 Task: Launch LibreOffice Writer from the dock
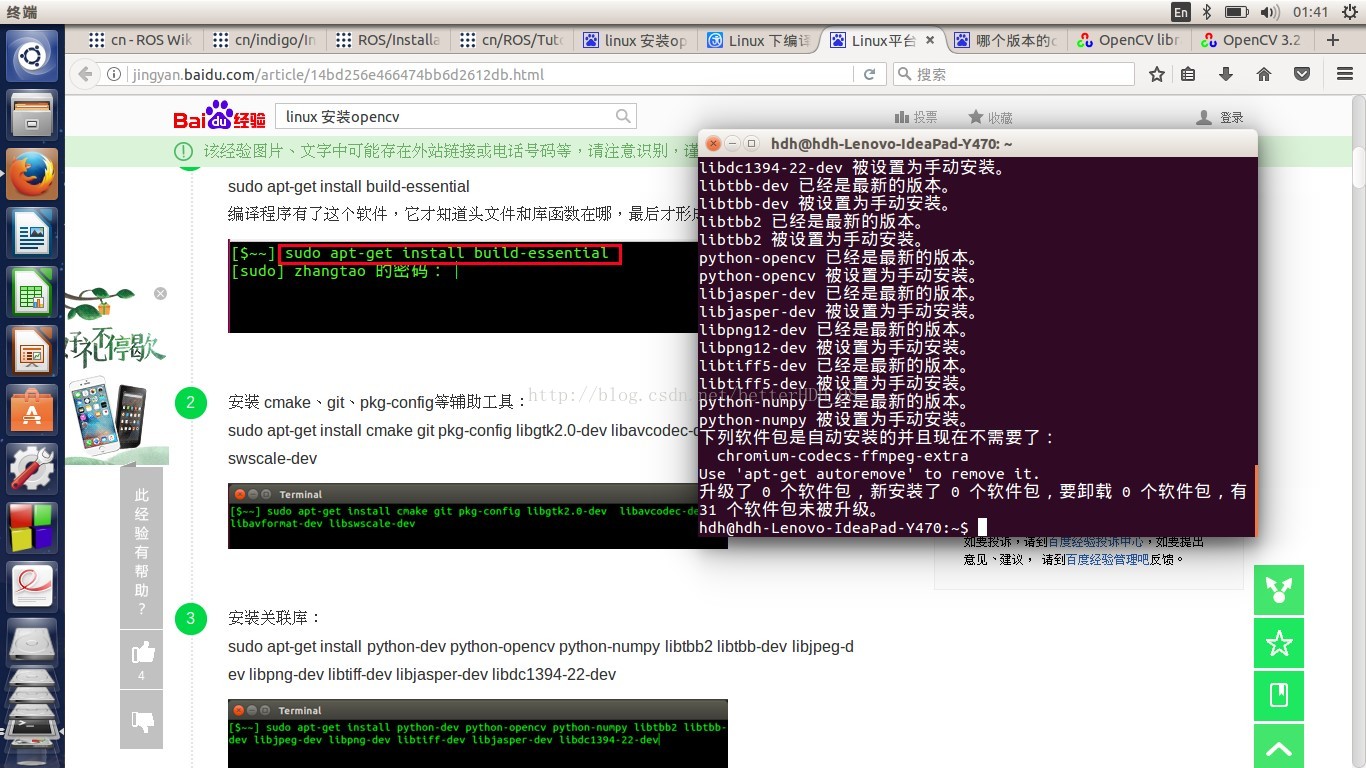pos(32,235)
